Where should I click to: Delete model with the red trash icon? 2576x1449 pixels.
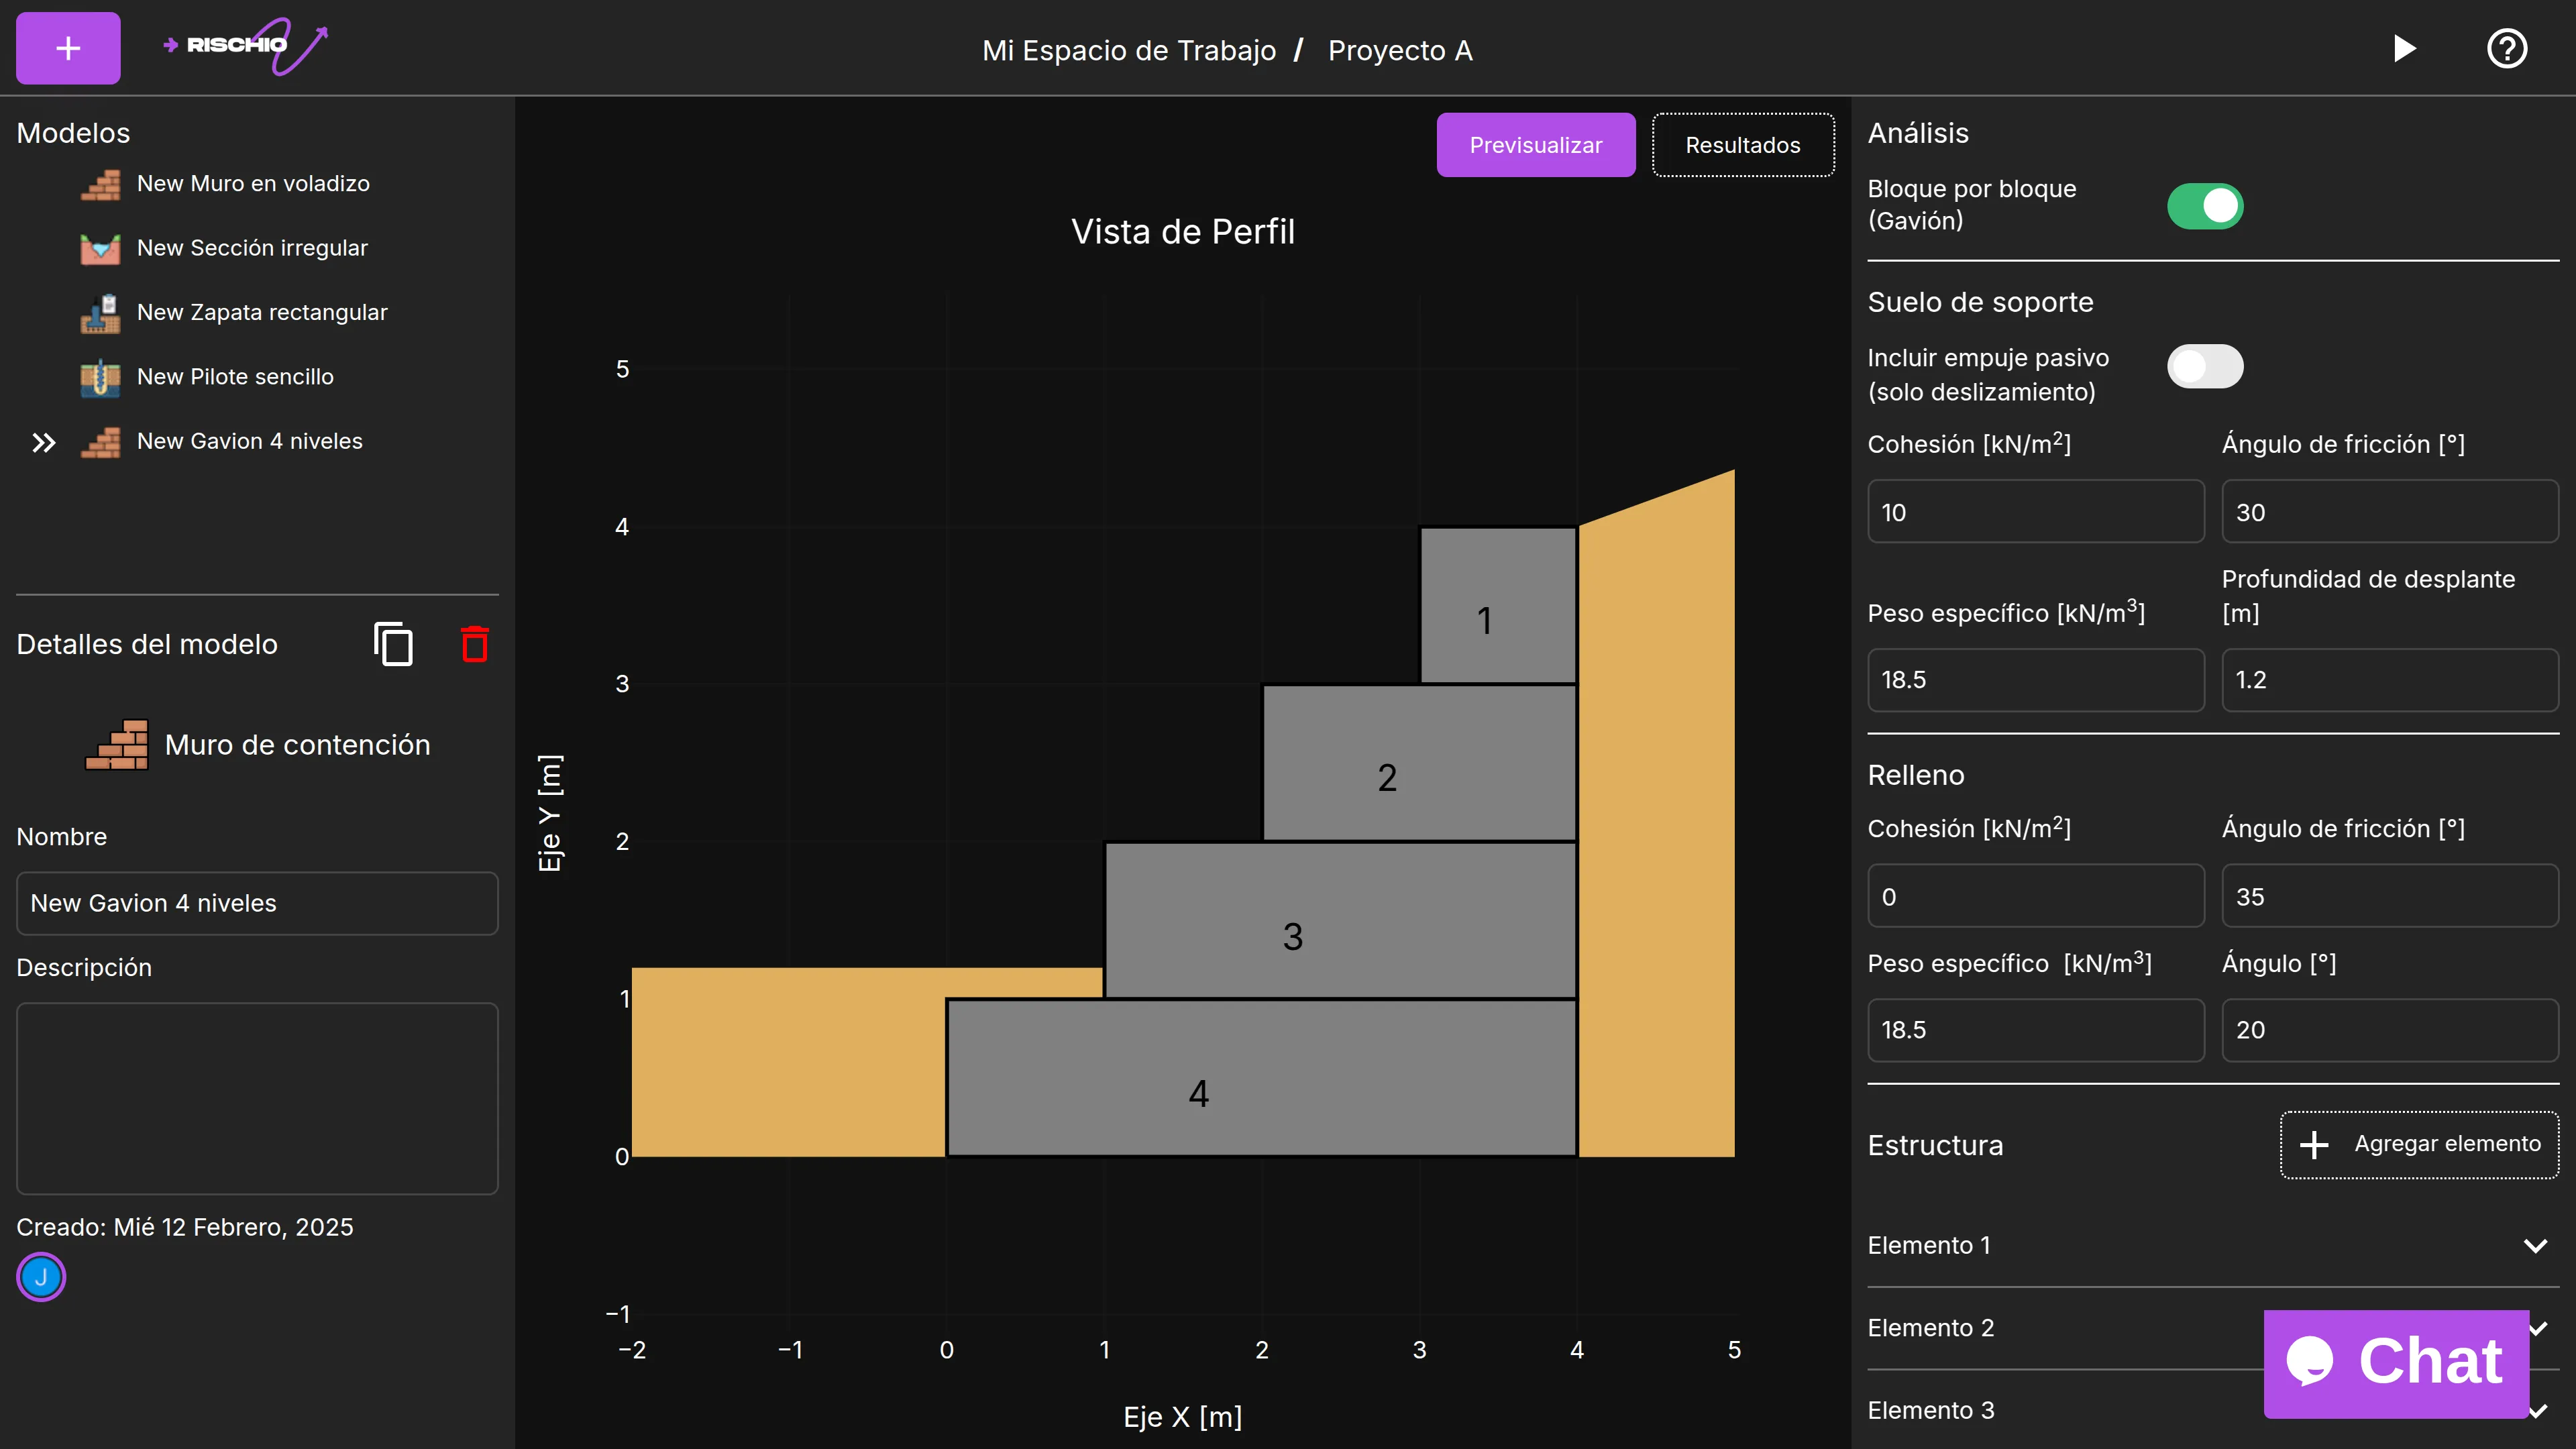[474, 644]
